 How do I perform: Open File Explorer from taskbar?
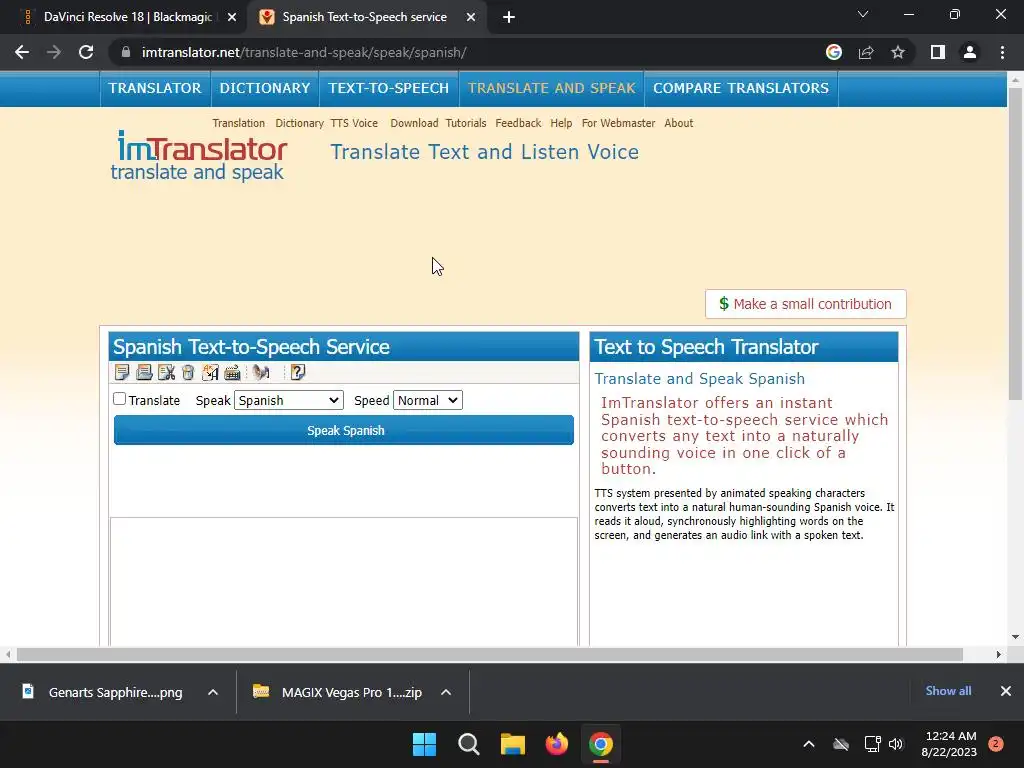[x=513, y=744]
